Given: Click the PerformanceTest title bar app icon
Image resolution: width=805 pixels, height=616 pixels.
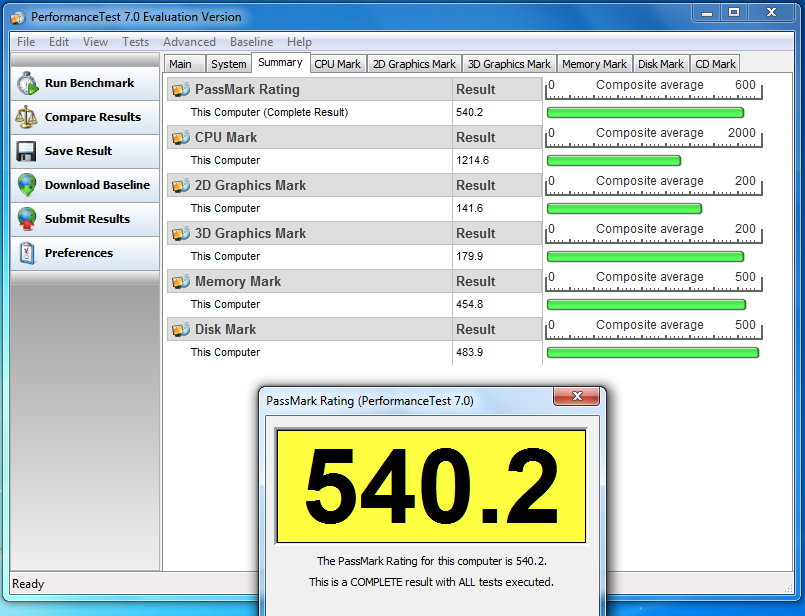Looking at the screenshot, I should (18, 17).
